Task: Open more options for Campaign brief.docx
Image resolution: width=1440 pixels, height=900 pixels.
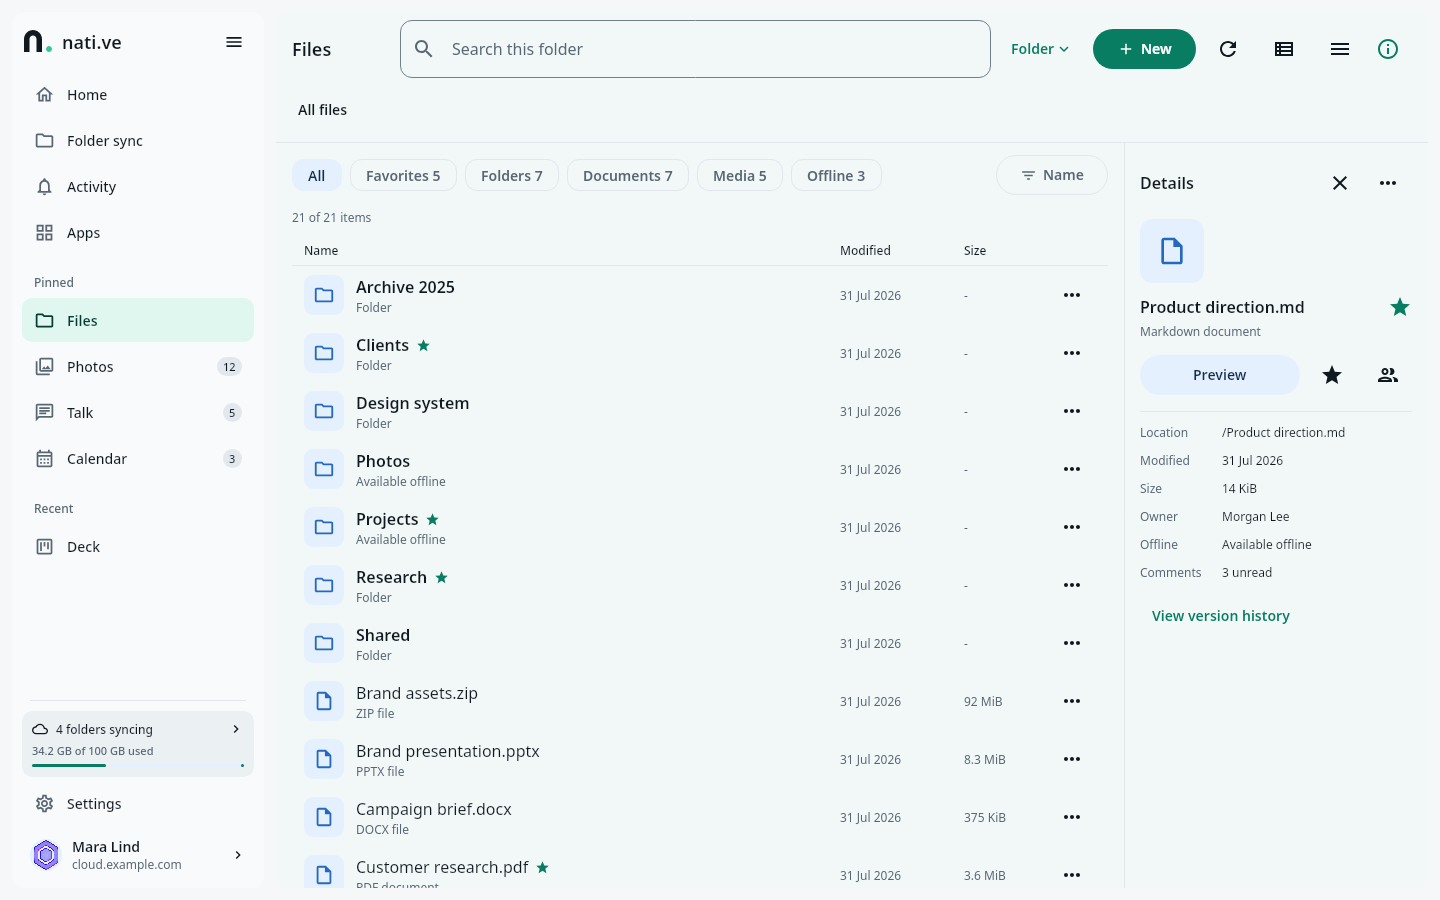Action: (1072, 817)
